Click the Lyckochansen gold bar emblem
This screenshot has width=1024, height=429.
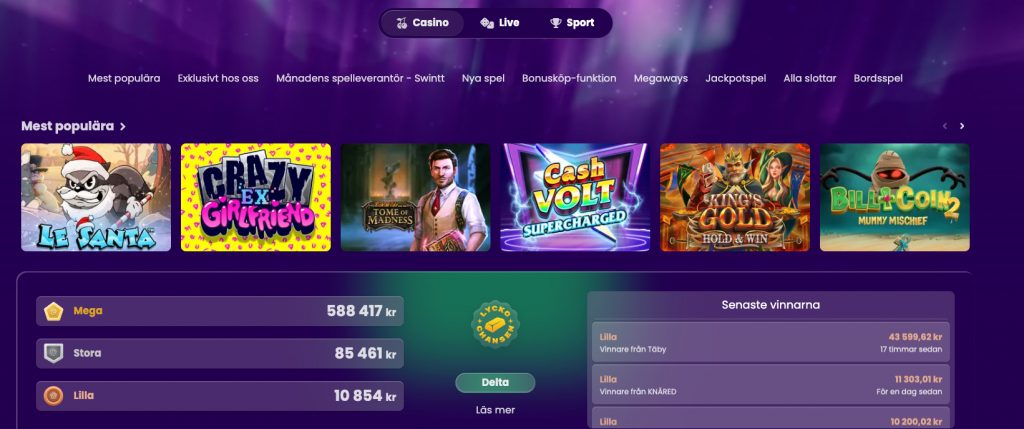(x=495, y=324)
